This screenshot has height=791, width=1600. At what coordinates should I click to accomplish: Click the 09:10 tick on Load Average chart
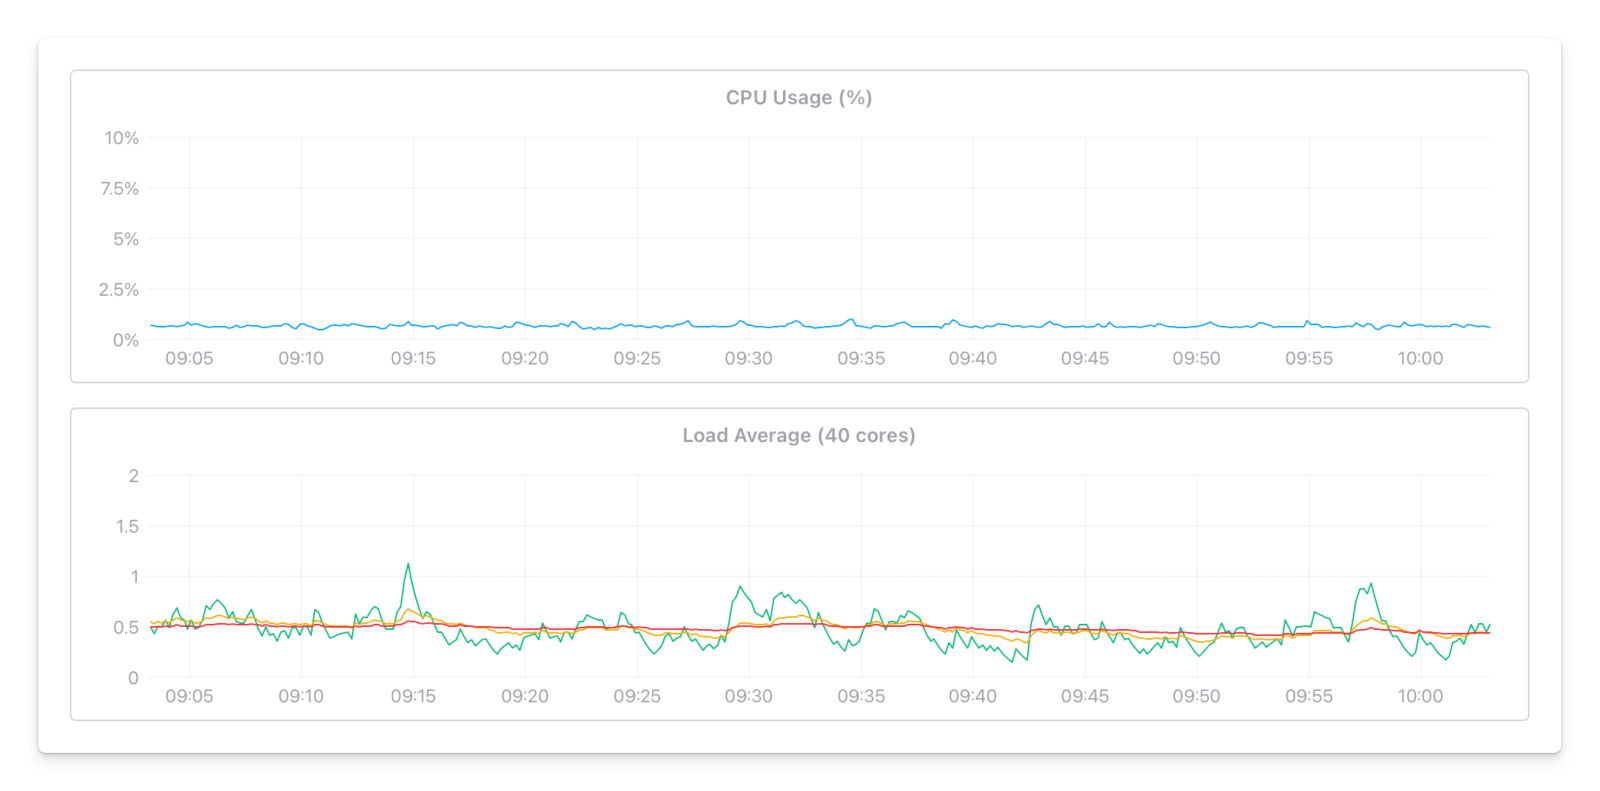click(x=301, y=696)
